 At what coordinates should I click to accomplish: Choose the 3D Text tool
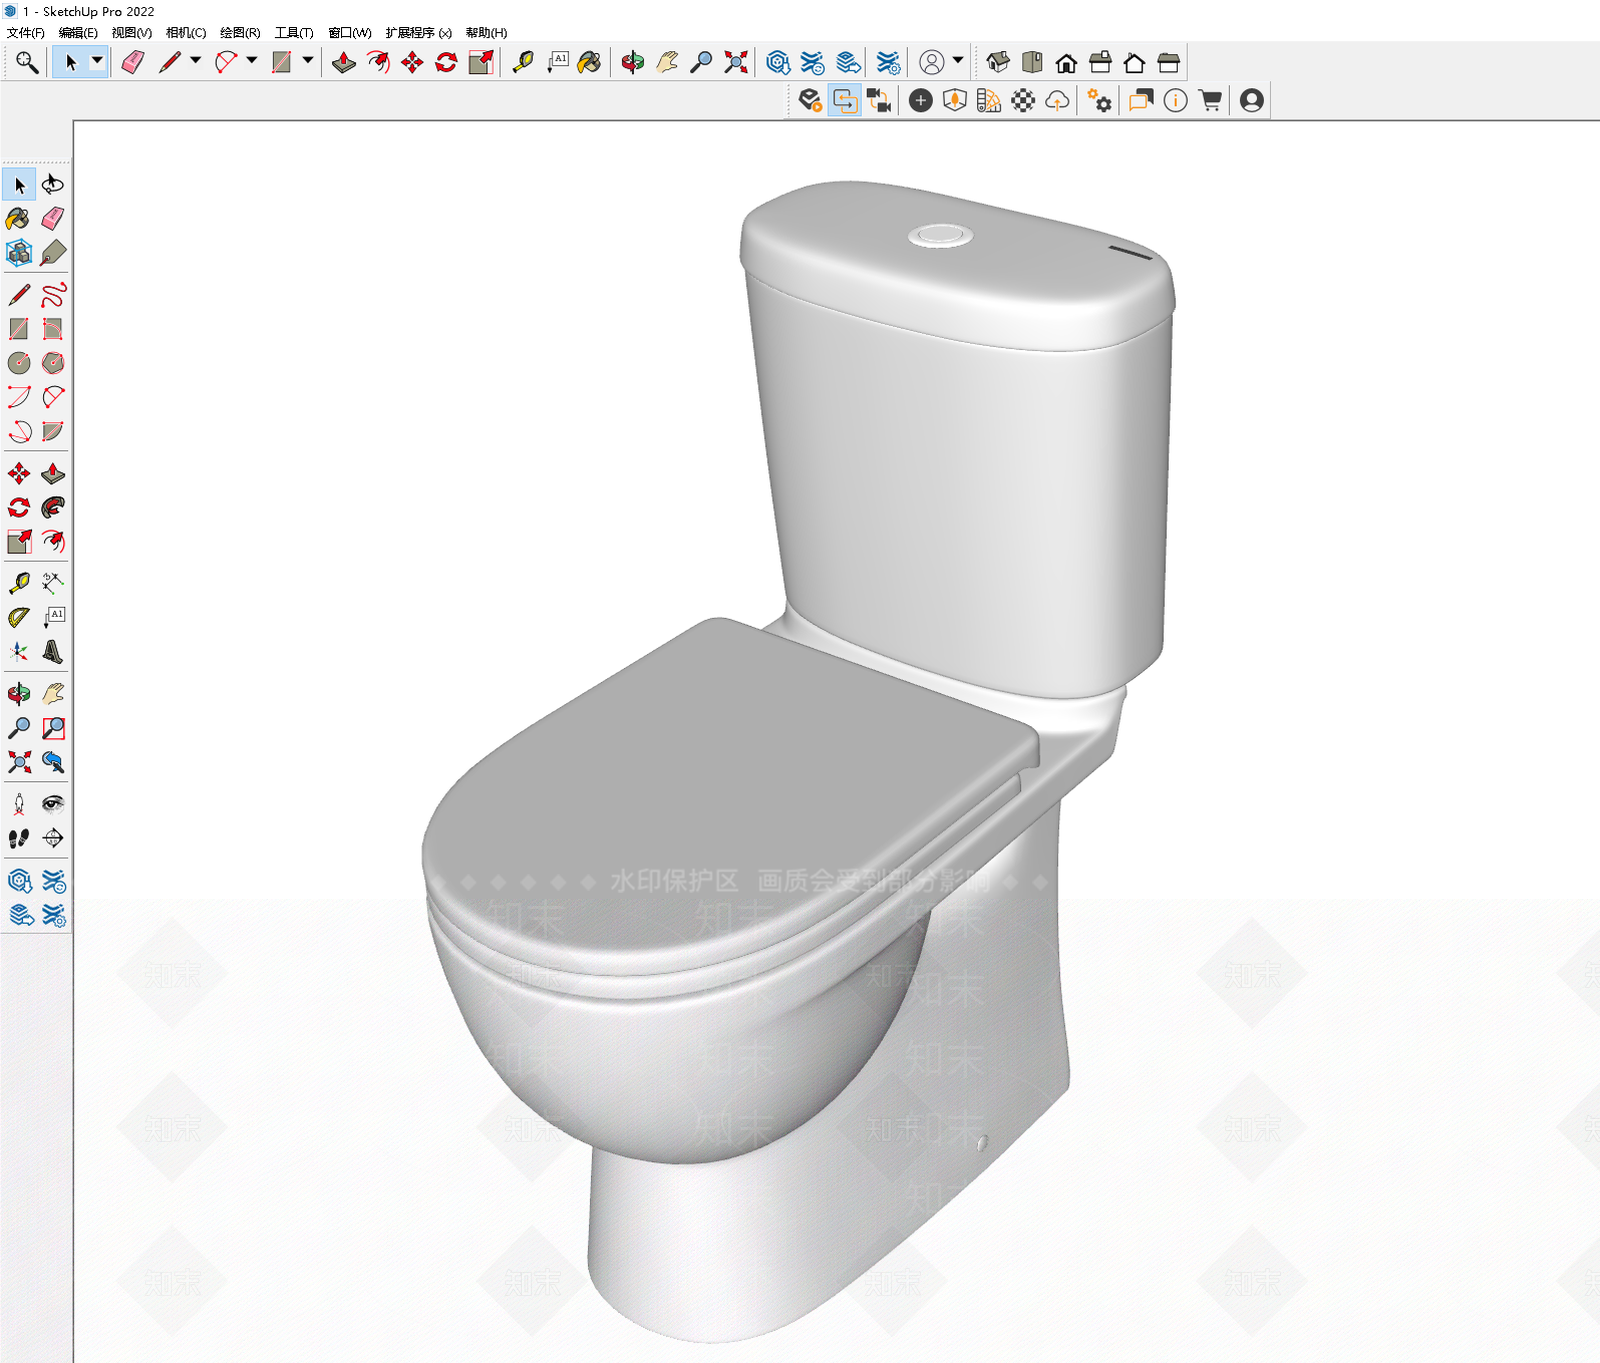coord(53,652)
